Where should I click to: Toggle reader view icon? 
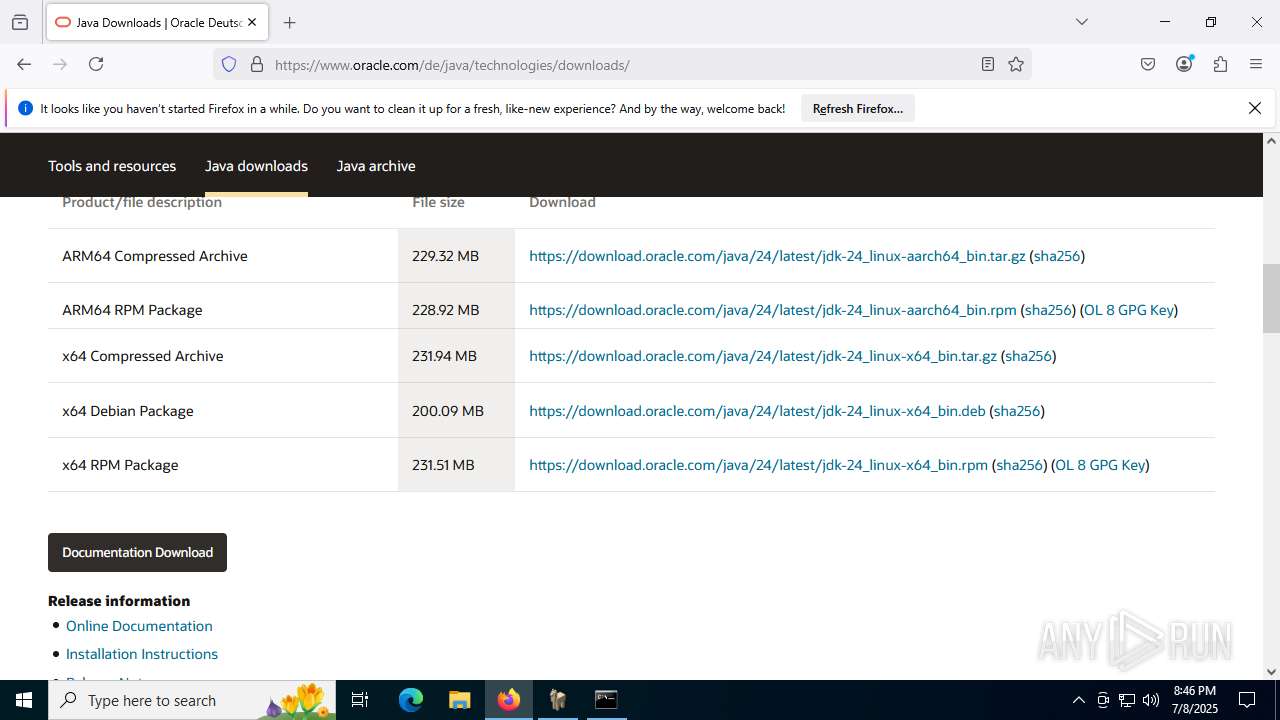coord(988,65)
